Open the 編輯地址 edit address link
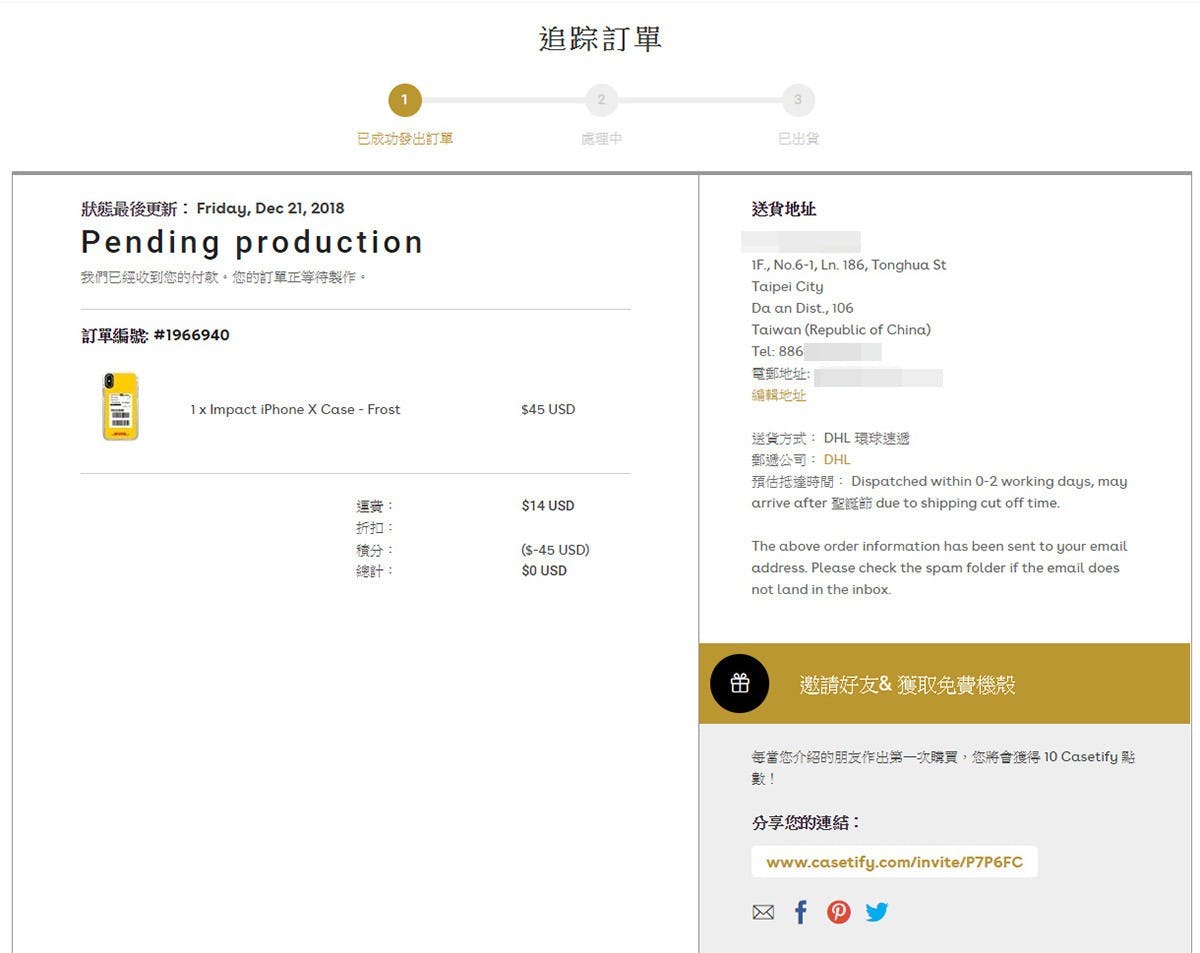 (779, 395)
